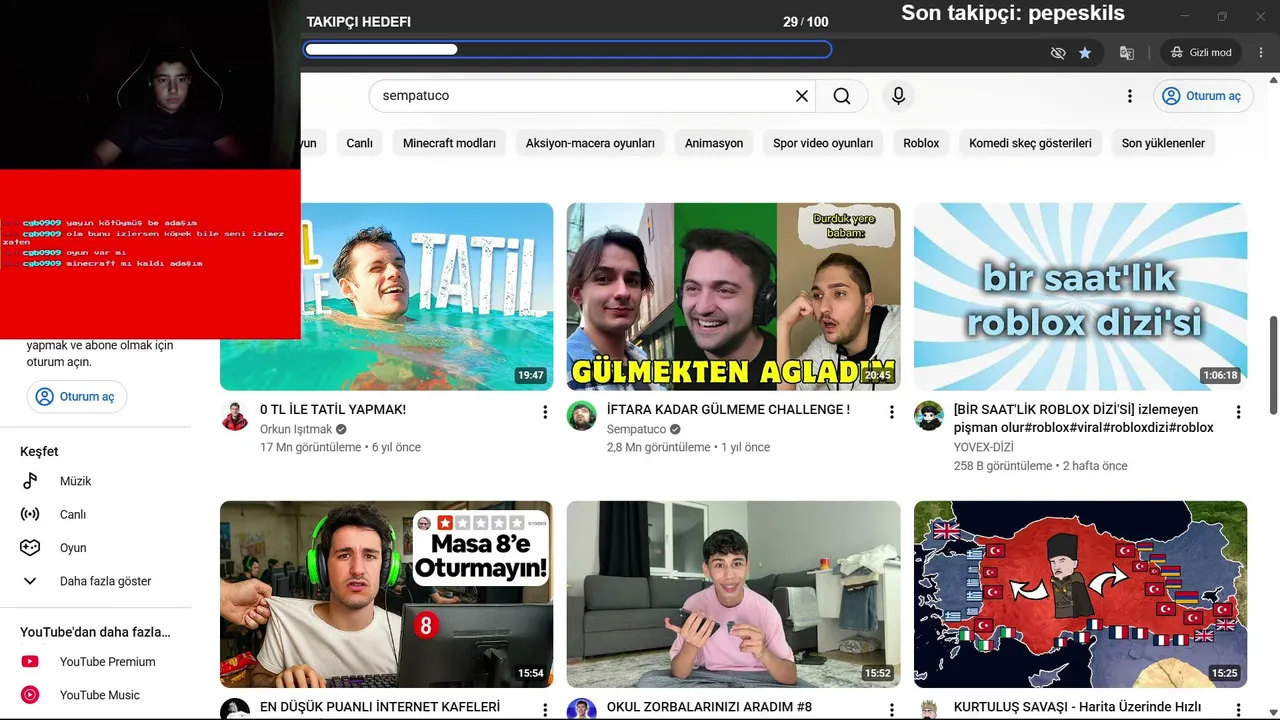The image size is (1280, 720).
Task: Open title İFTARA KADAR GÜLMEME CHALLENGE !
Action: click(728, 409)
